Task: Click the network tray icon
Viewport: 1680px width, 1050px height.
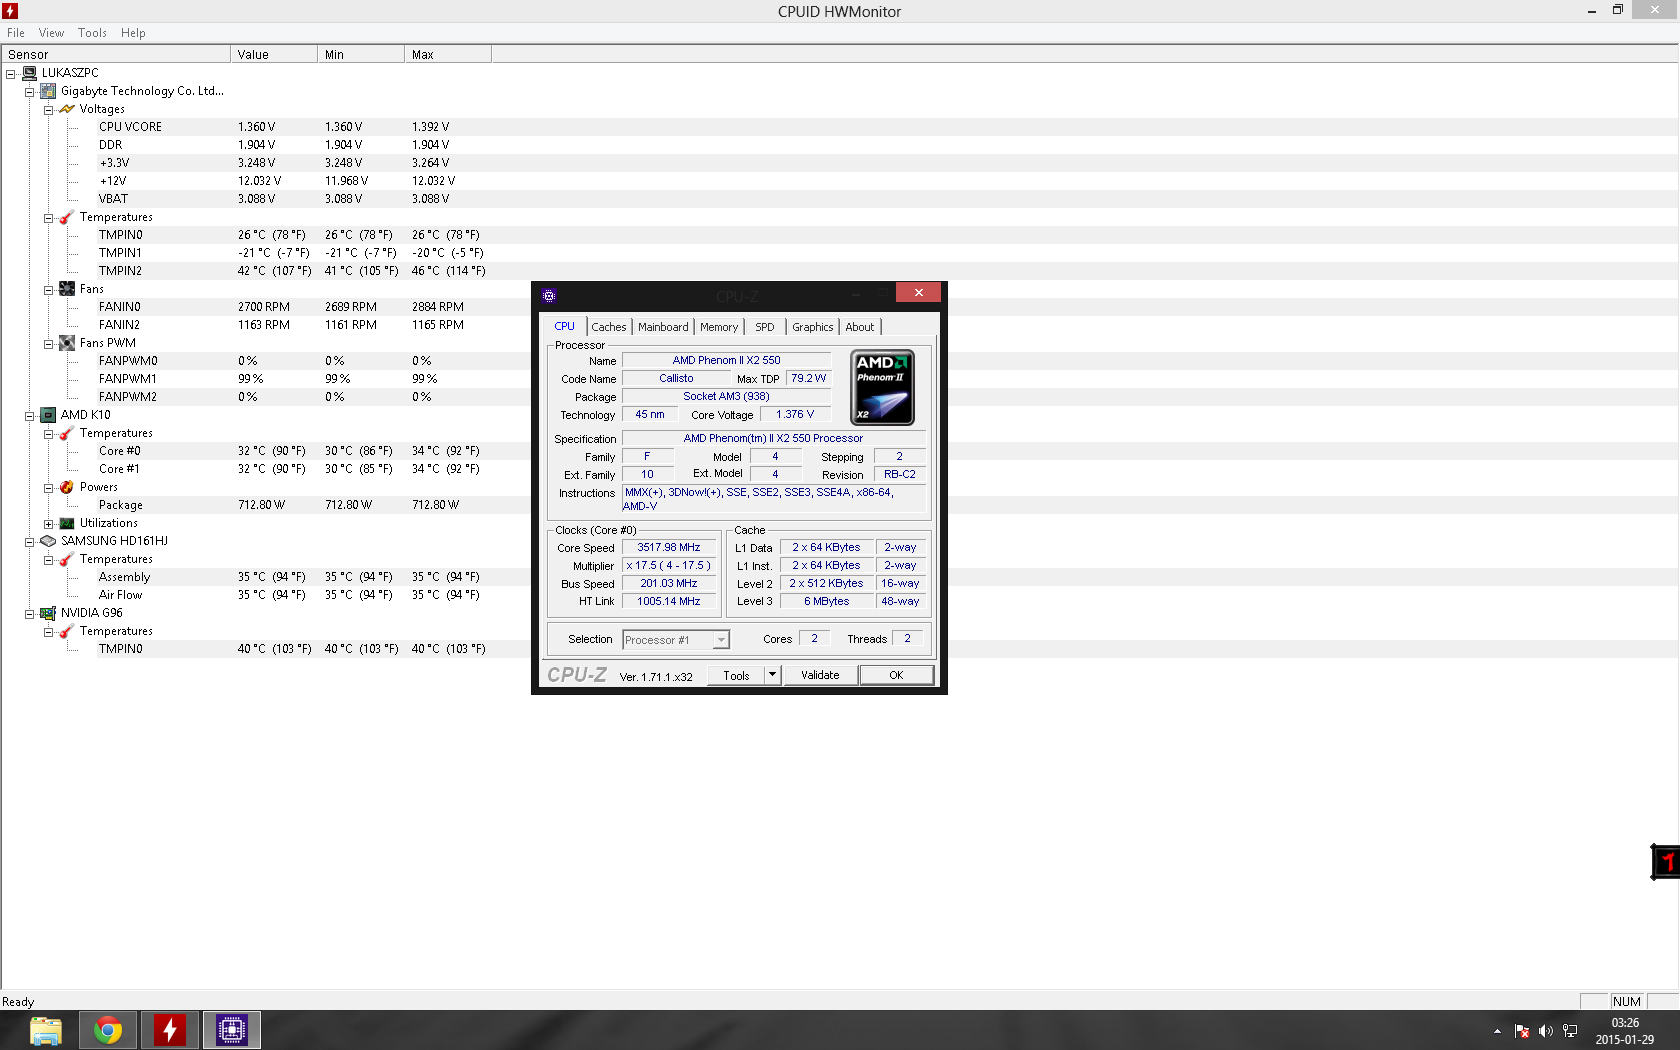Action: point(1570,1031)
